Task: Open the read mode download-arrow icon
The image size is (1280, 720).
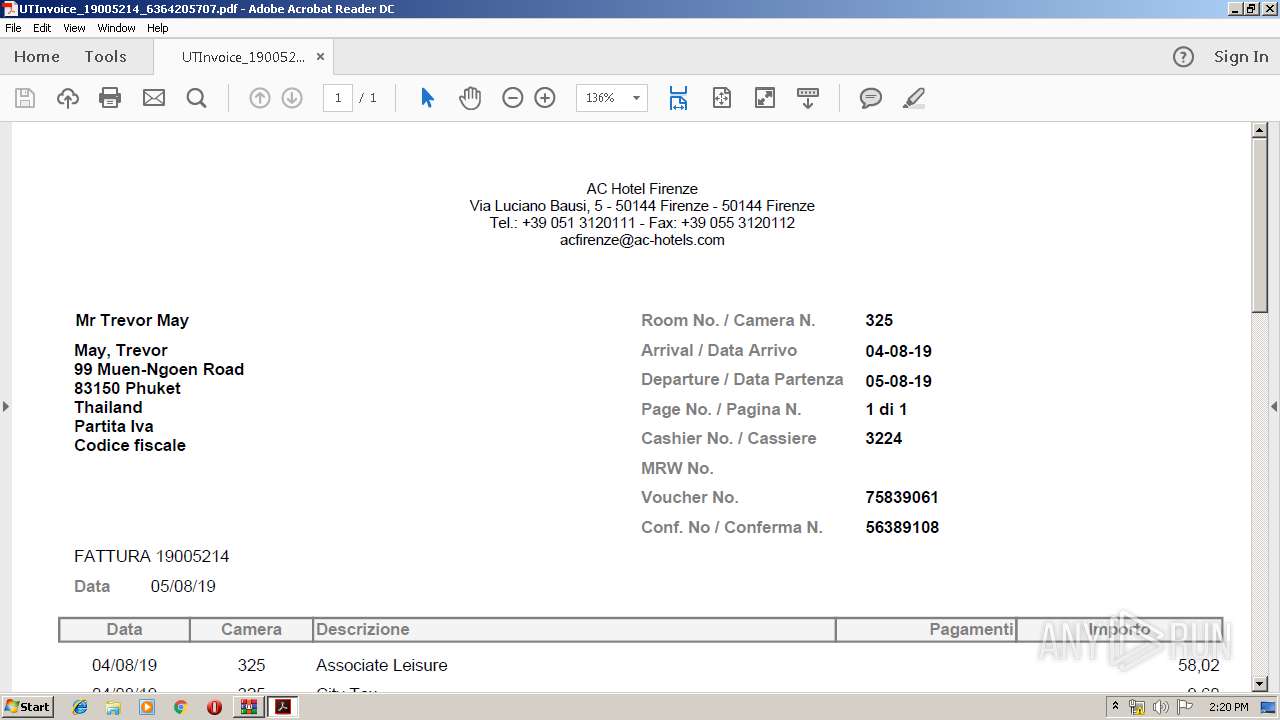Action: (x=808, y=98)
